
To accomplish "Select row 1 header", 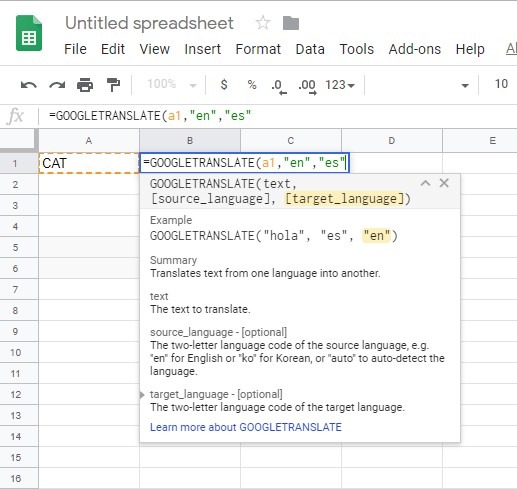I will pos(19,163).
